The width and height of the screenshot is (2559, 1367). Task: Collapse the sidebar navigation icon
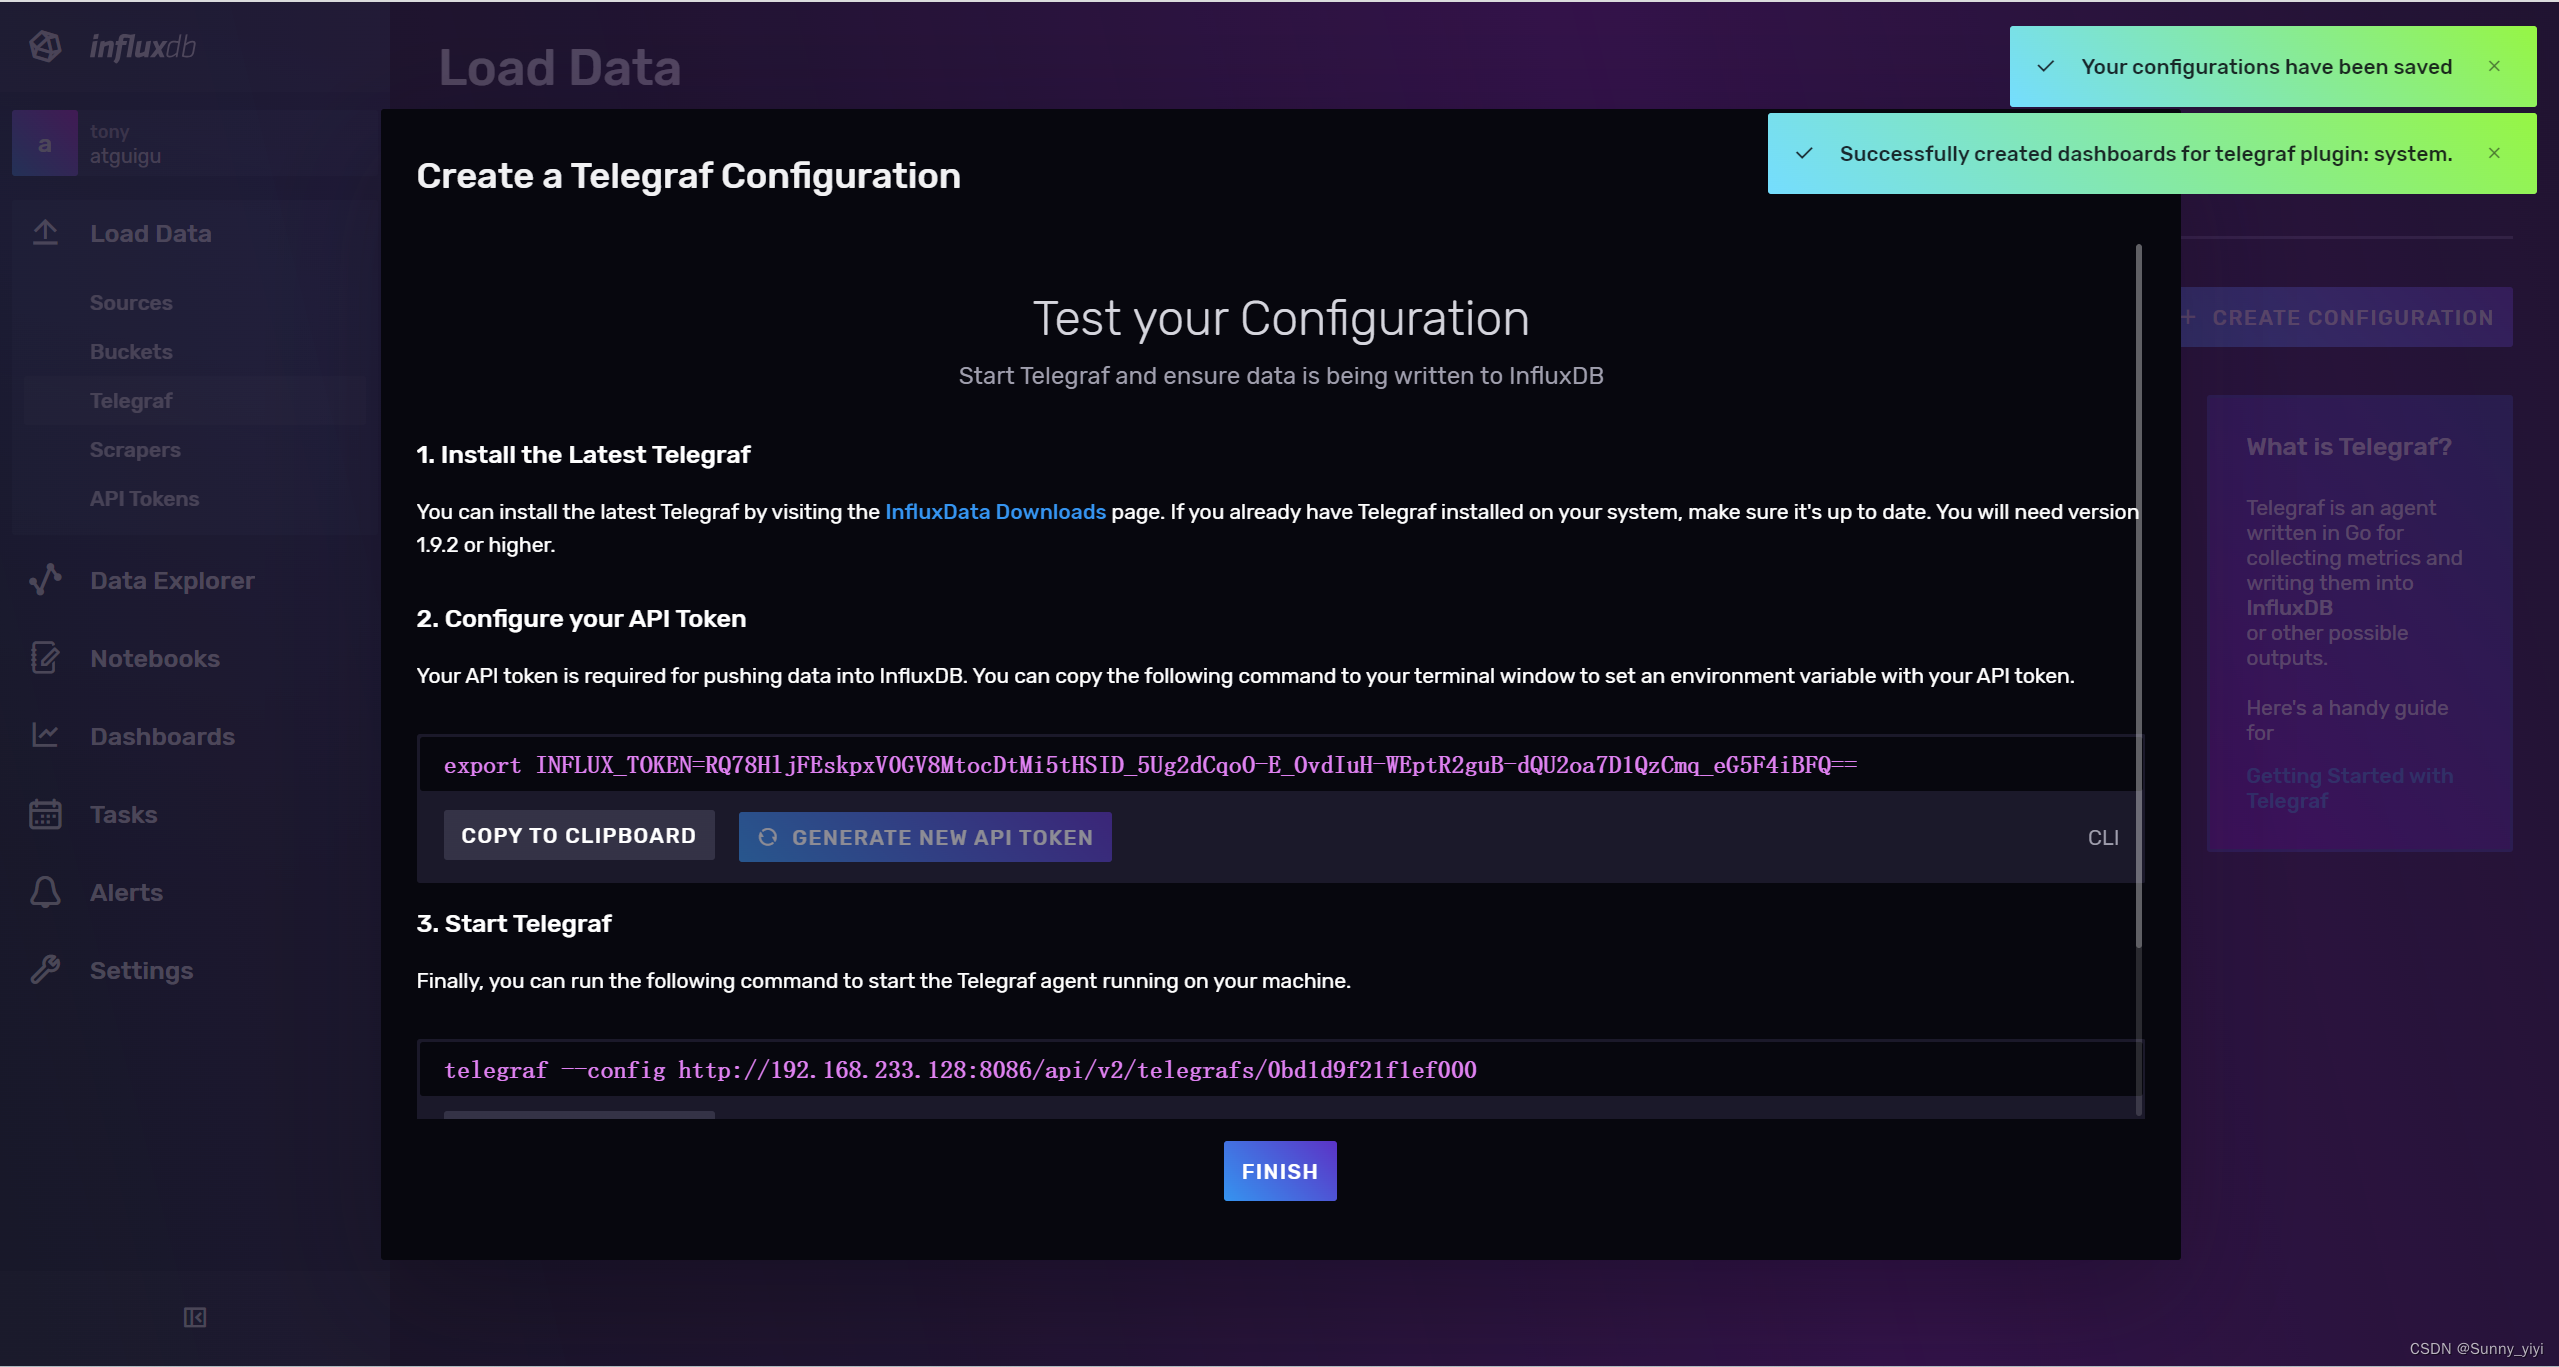[x=195, y=1317]
